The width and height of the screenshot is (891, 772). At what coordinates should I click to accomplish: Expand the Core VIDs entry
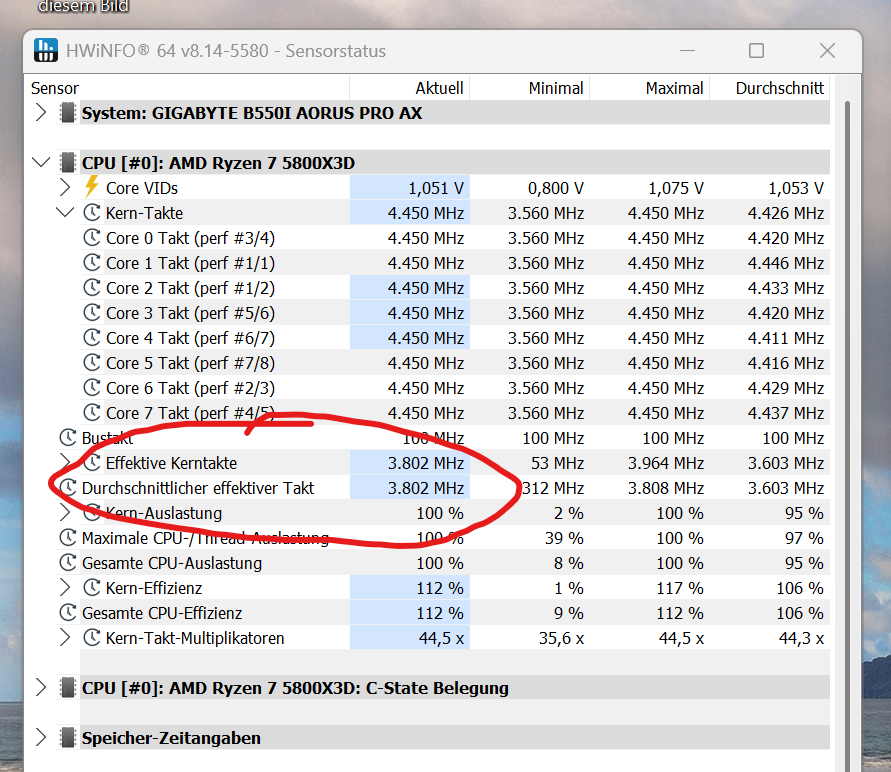coord(65,187)
